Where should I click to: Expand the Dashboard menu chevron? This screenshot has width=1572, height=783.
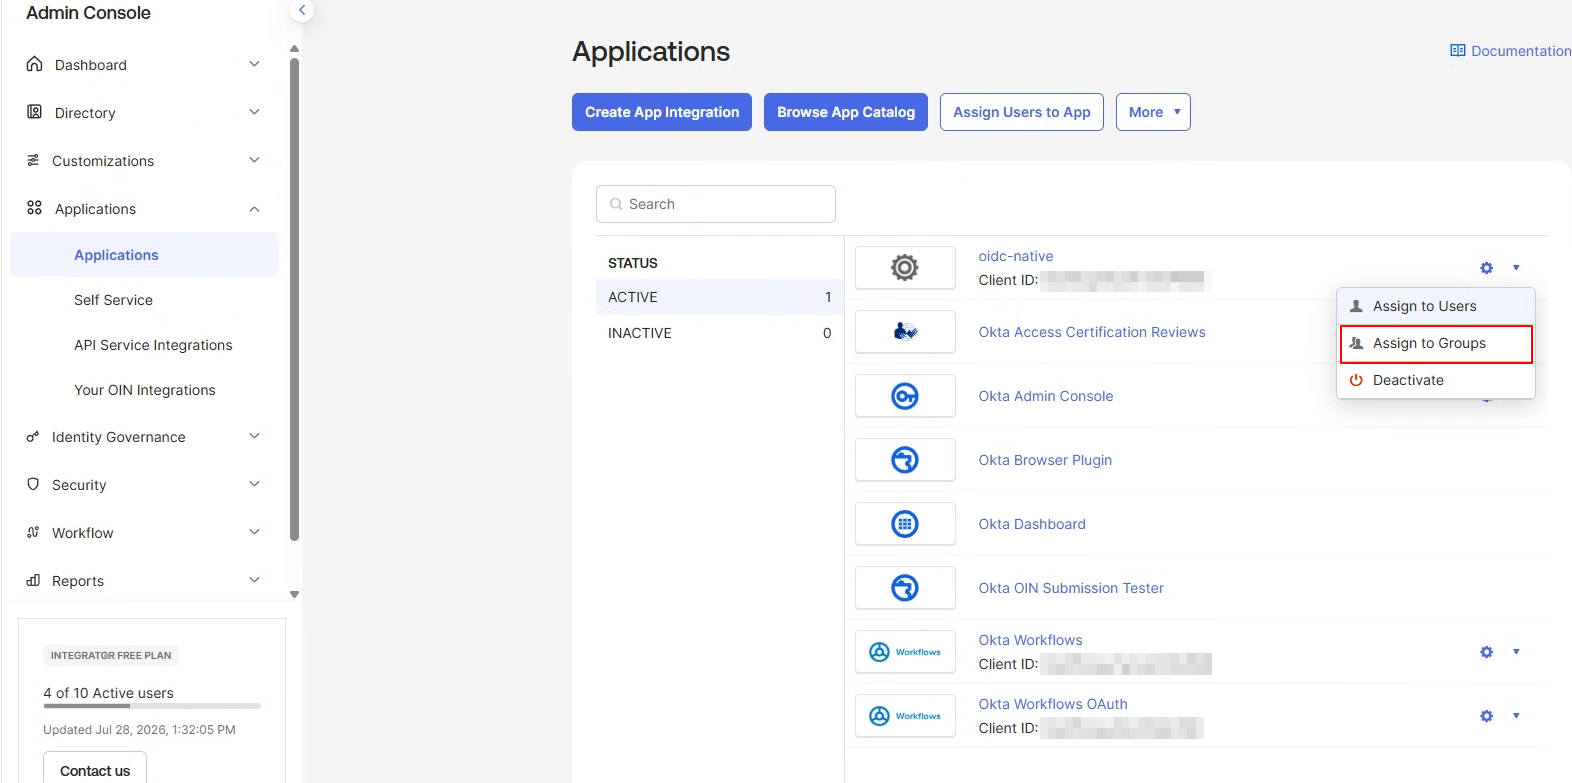pos(254,64)
